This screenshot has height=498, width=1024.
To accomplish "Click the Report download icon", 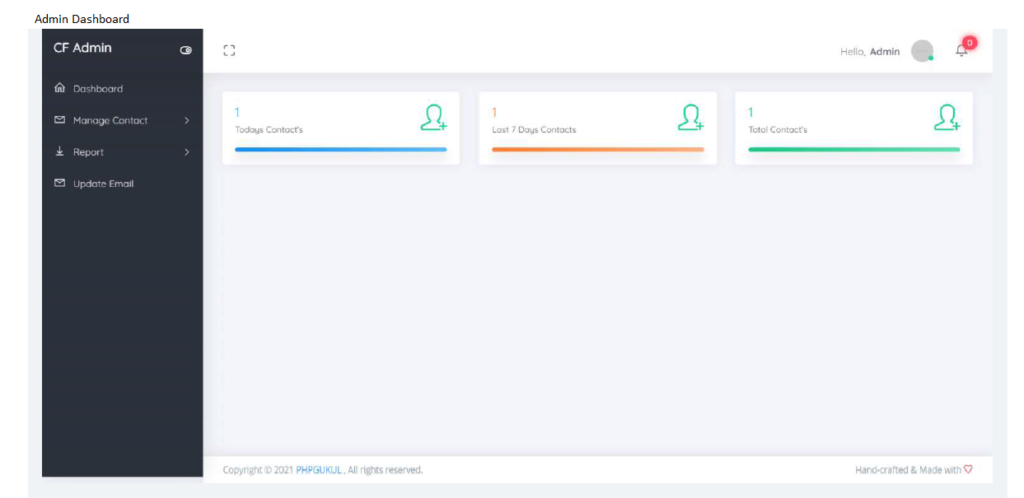I will point(59,151).
